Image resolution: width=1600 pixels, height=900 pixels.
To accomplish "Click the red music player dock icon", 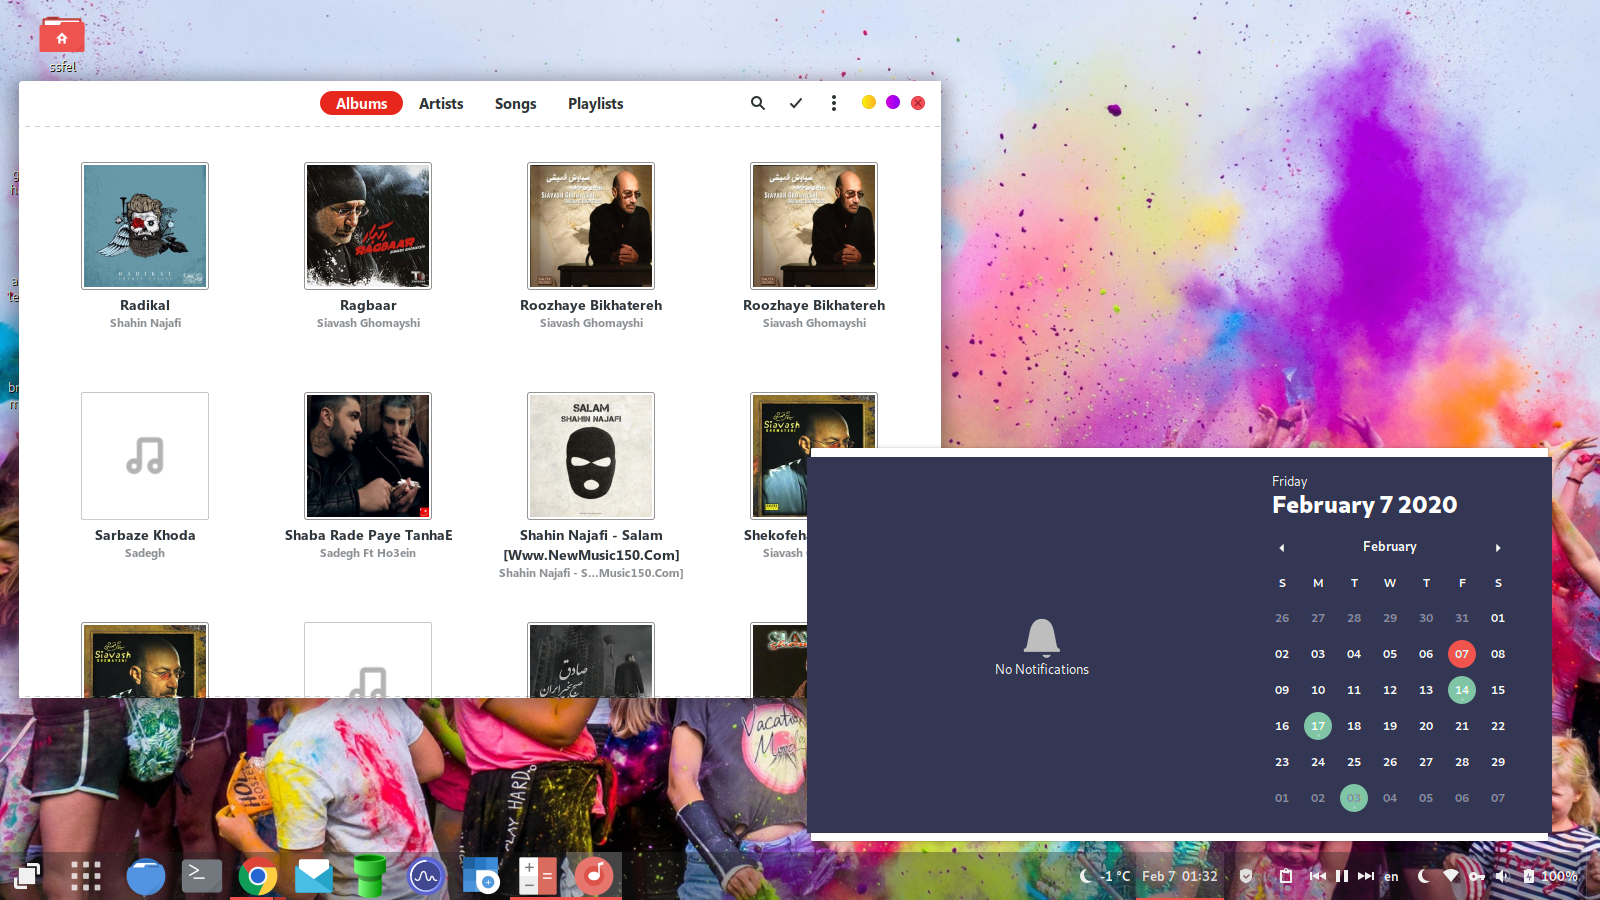I will point(594,876).
